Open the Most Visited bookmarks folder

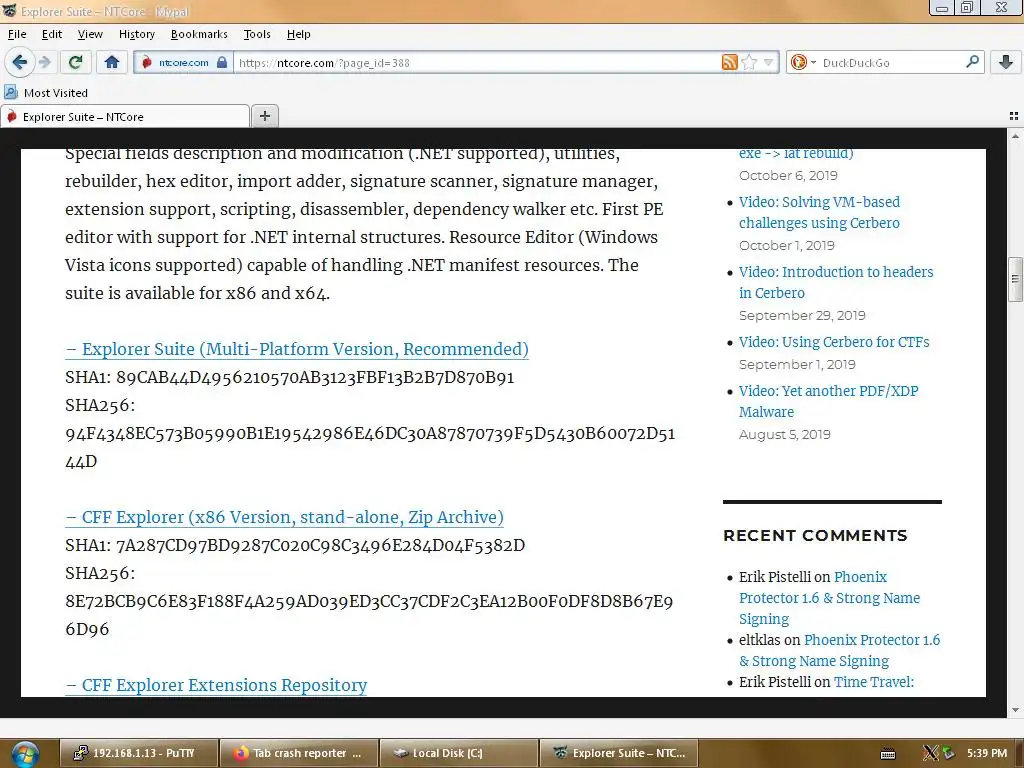[46, 93]
